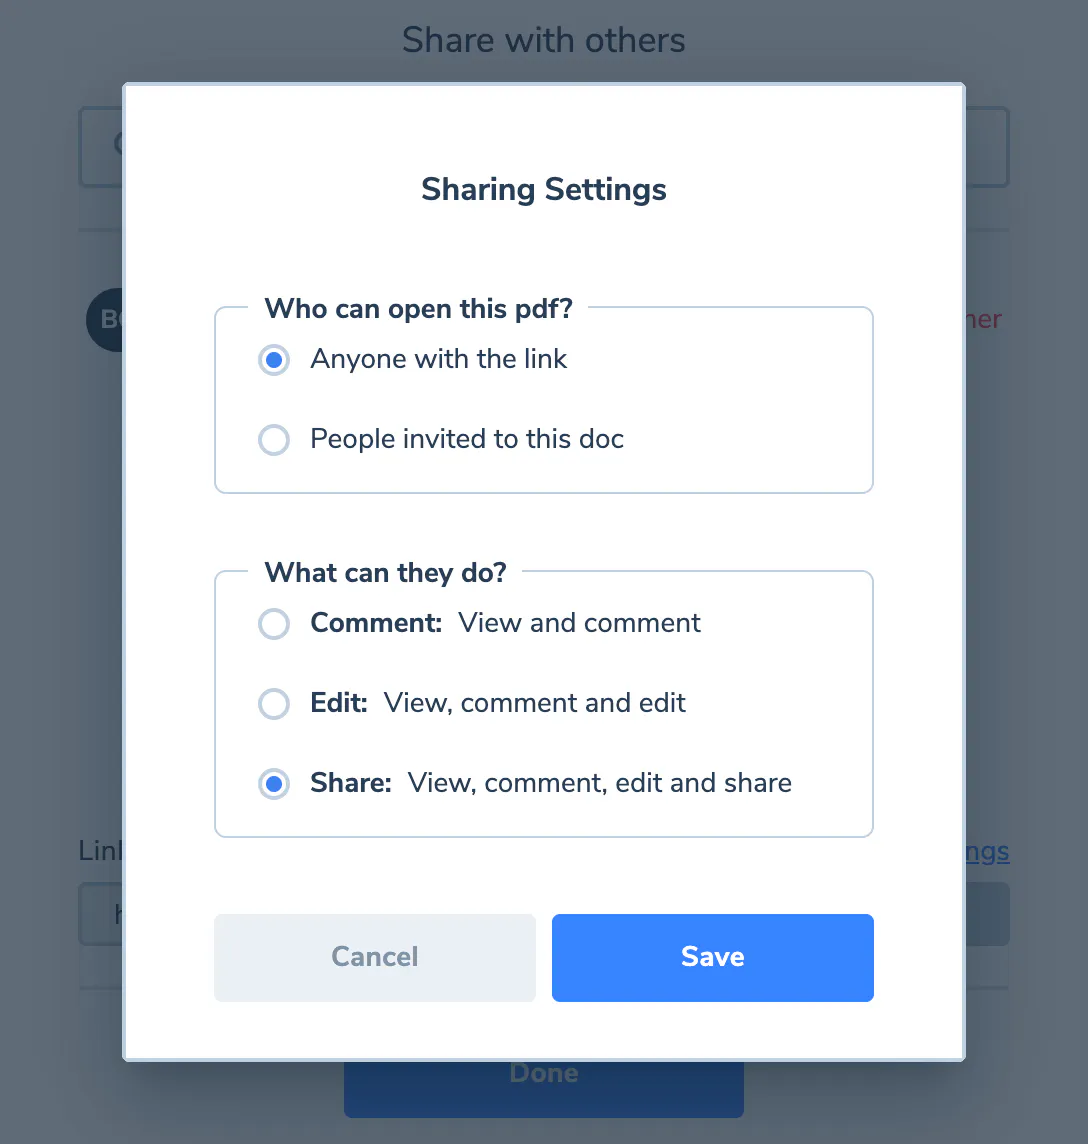
Task: Click the 'Sharing Settings' dialog title
Action: click(x=544, y=190)
